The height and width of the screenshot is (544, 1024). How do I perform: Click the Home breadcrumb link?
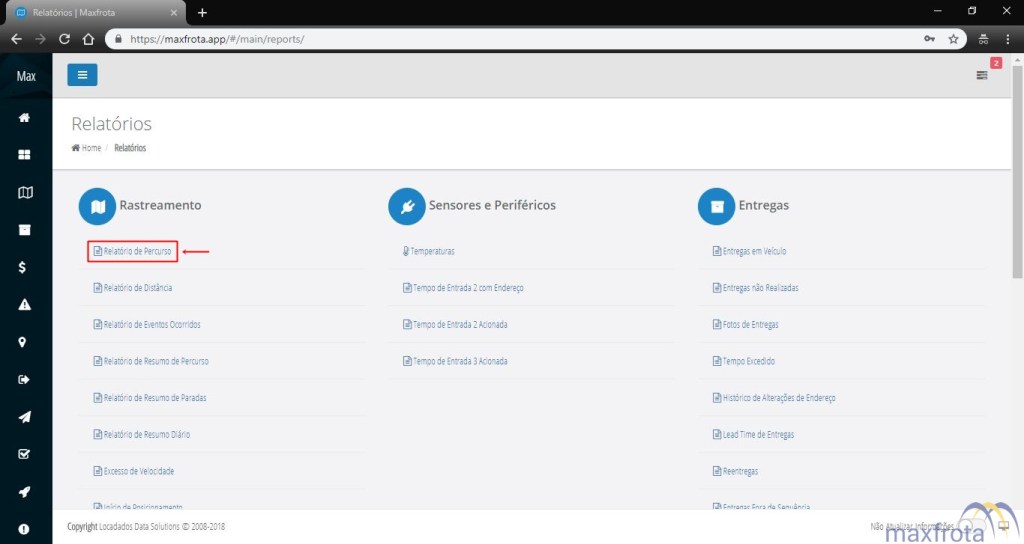point(87,148)
